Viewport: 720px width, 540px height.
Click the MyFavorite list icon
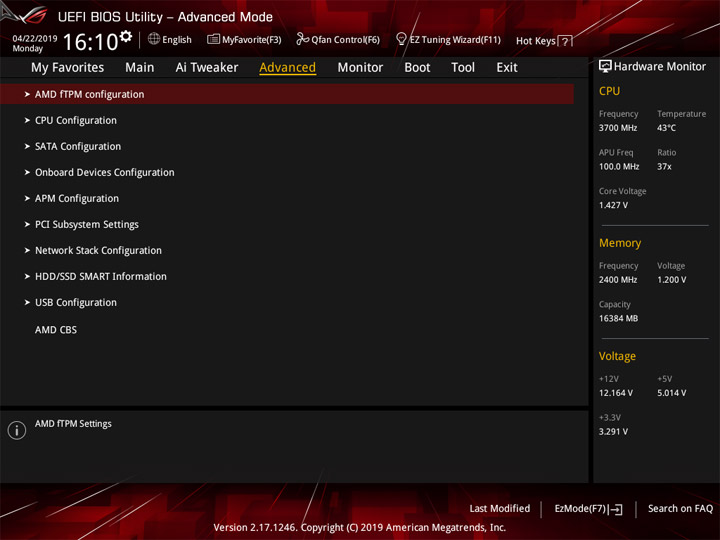coord(213,39)
